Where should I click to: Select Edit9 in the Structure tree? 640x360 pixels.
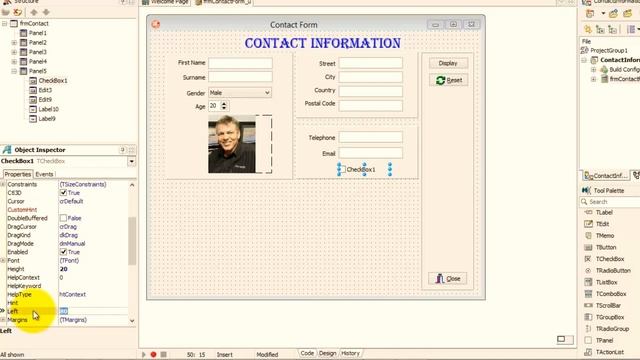click(45, 100)
